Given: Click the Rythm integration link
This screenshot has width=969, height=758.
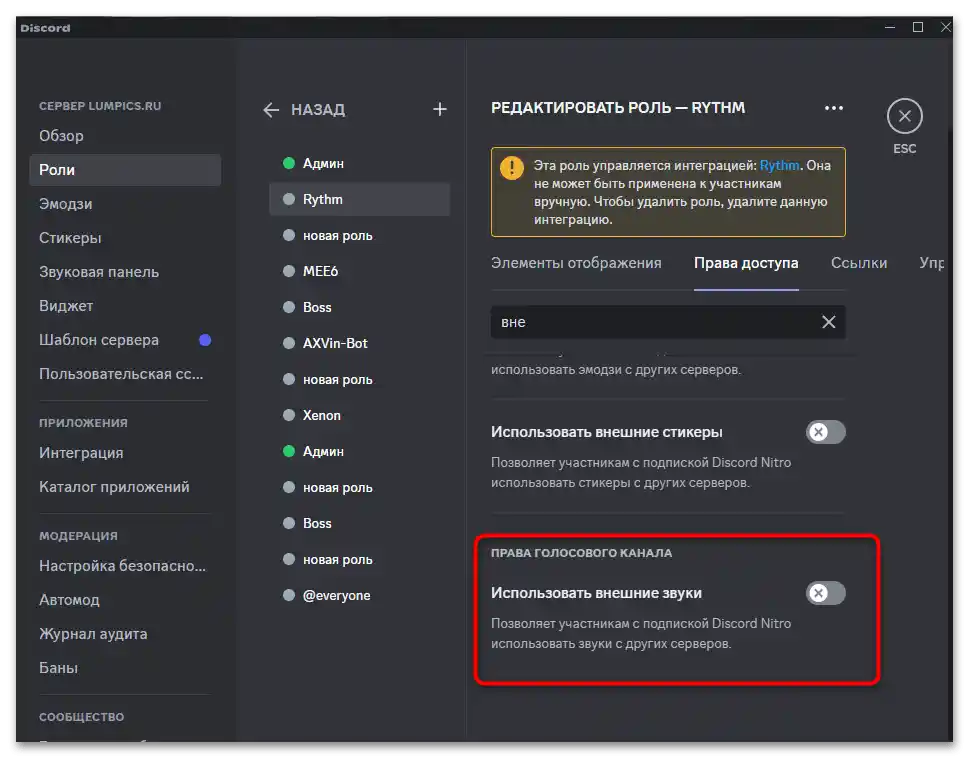Looking at the screenshot, I should tap(779, 166).
